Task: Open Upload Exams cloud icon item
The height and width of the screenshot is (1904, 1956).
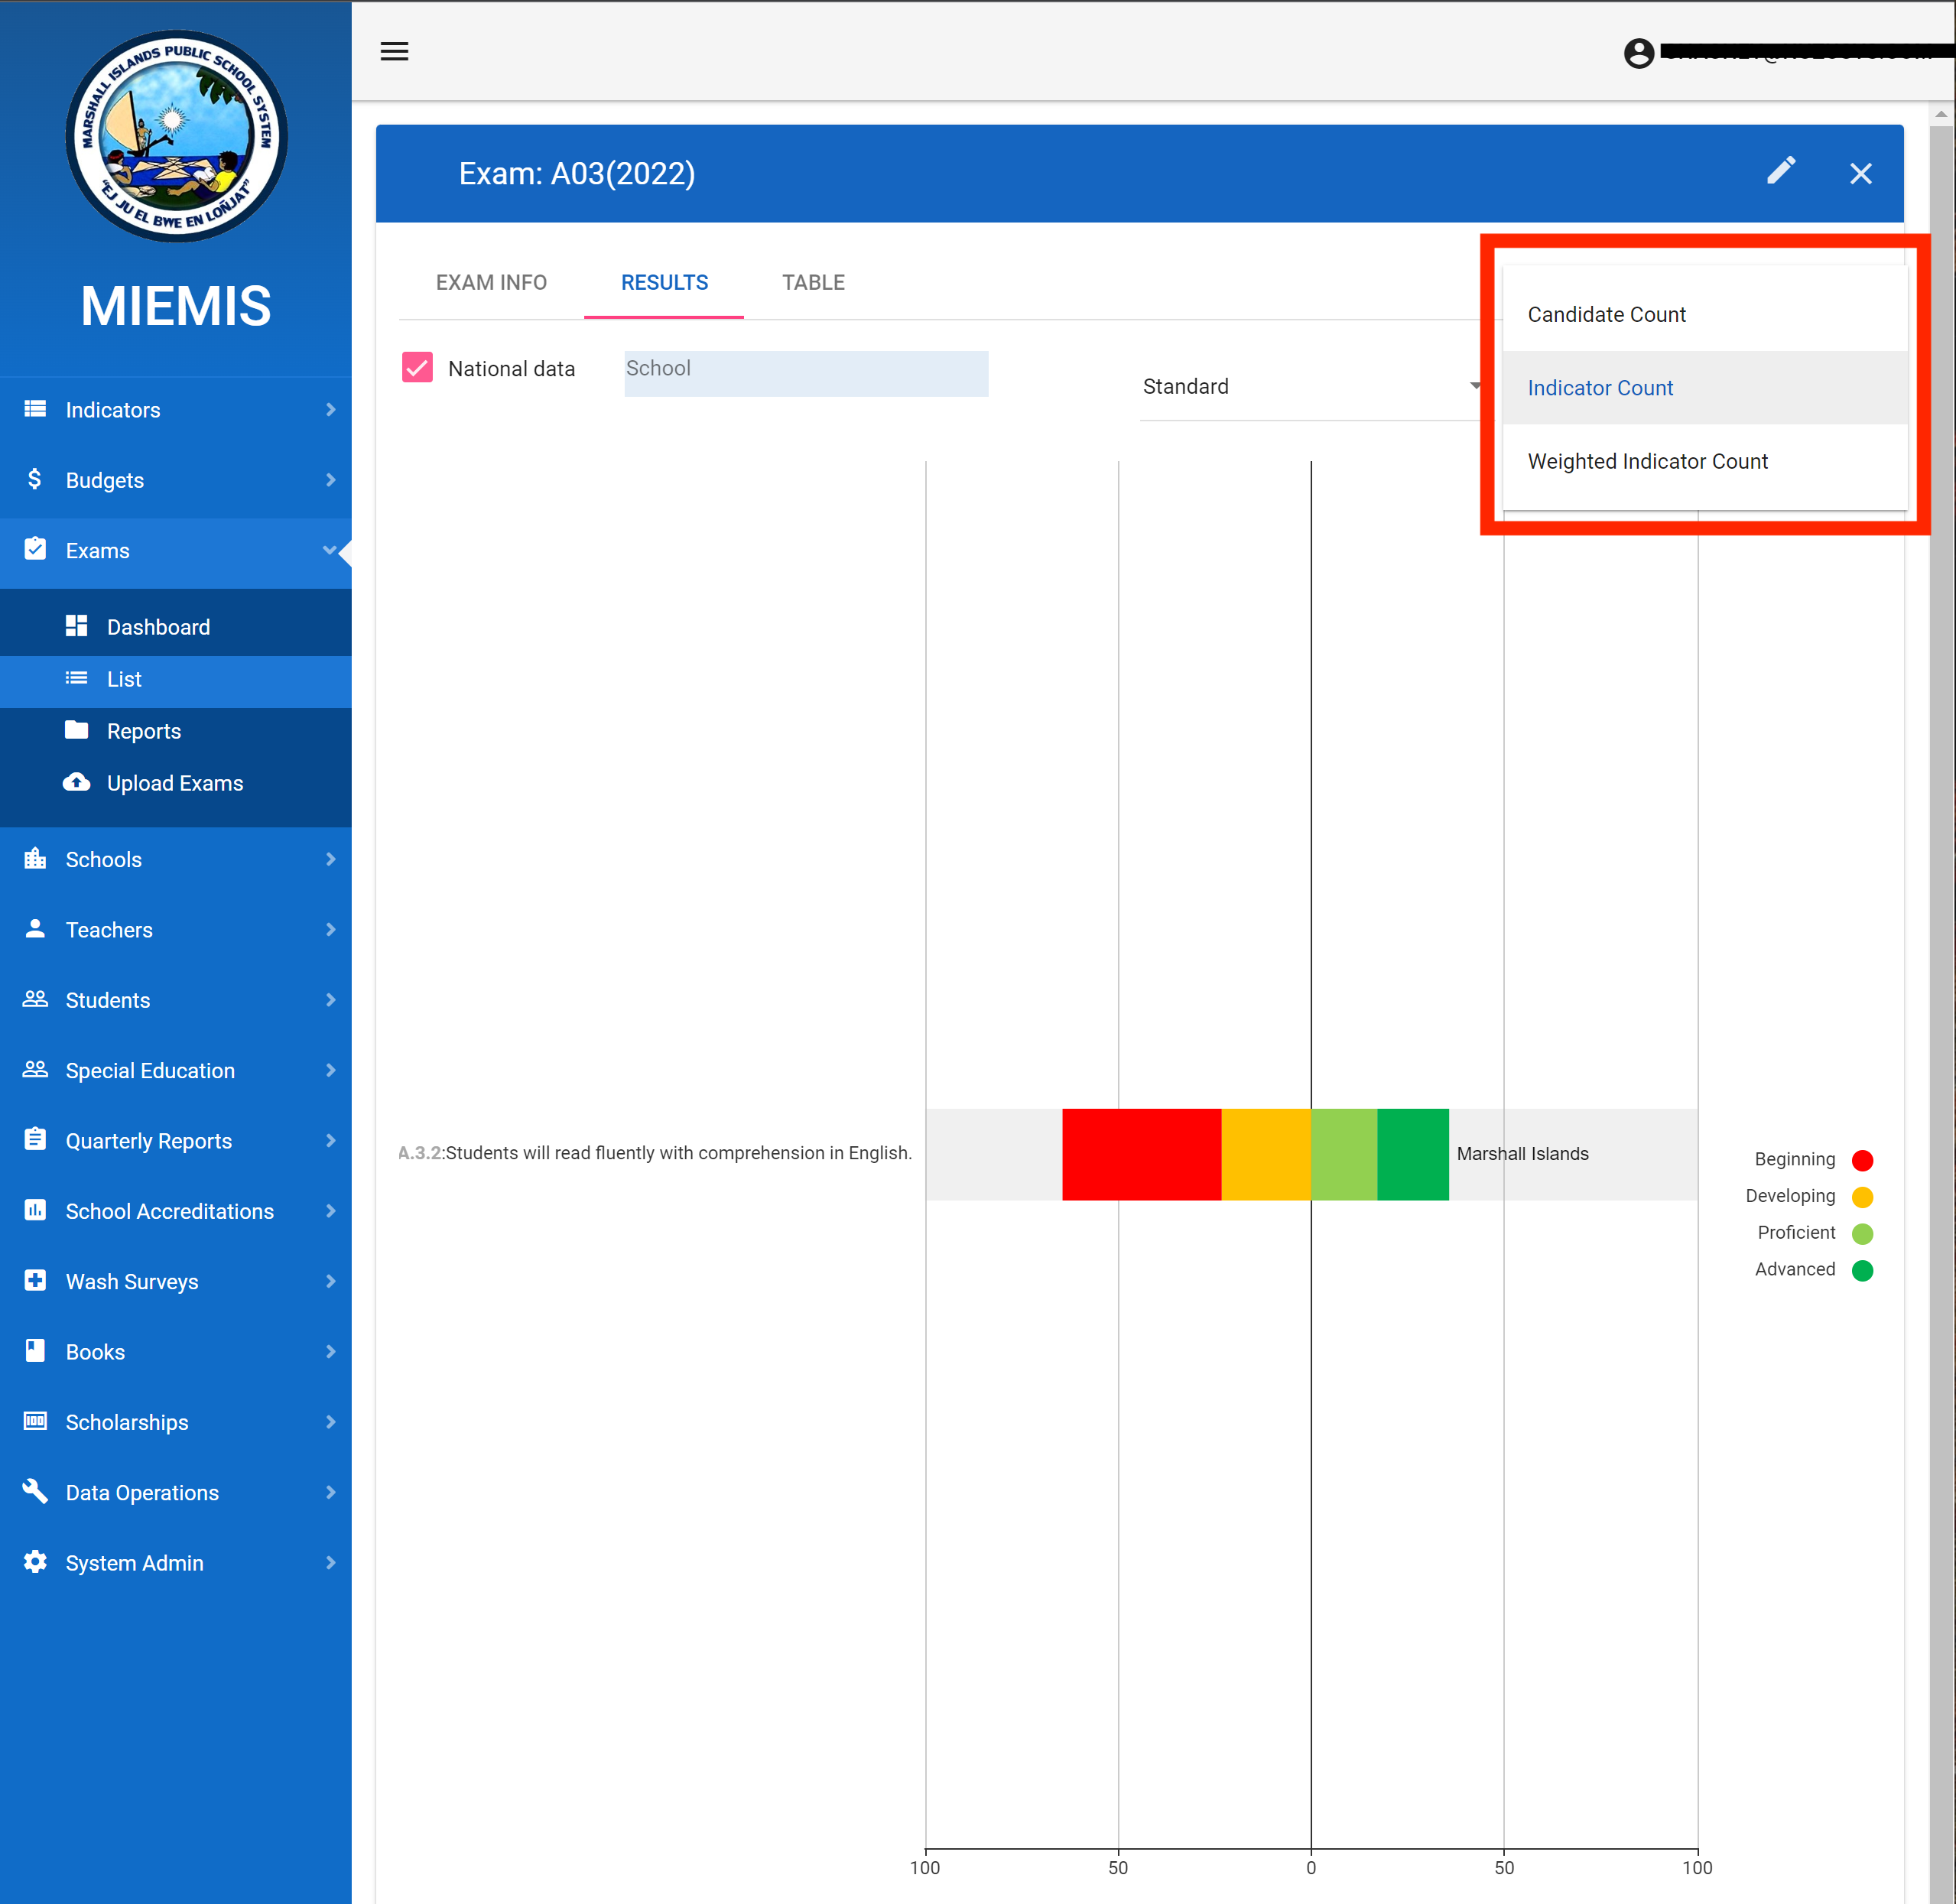Action: (77, 783)
